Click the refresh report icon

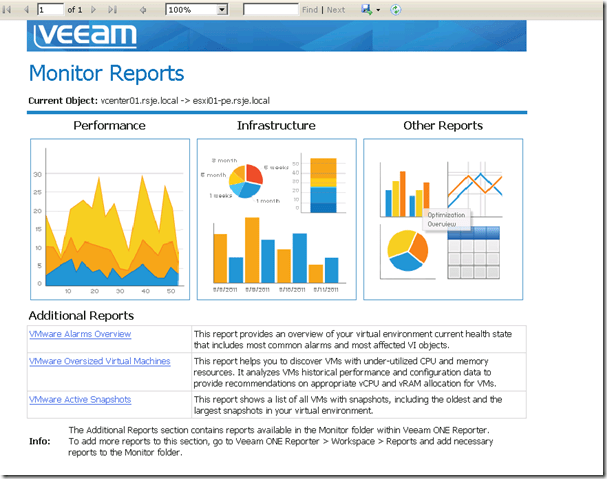coord(396,9)
